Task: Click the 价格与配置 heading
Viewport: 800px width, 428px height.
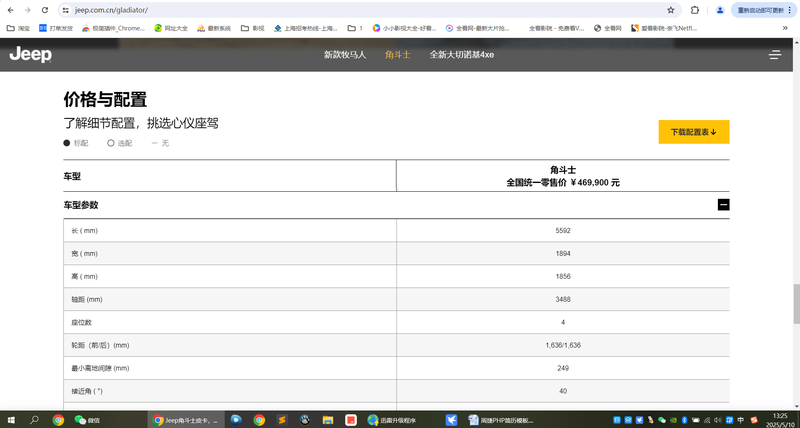Action: (105, 99)
